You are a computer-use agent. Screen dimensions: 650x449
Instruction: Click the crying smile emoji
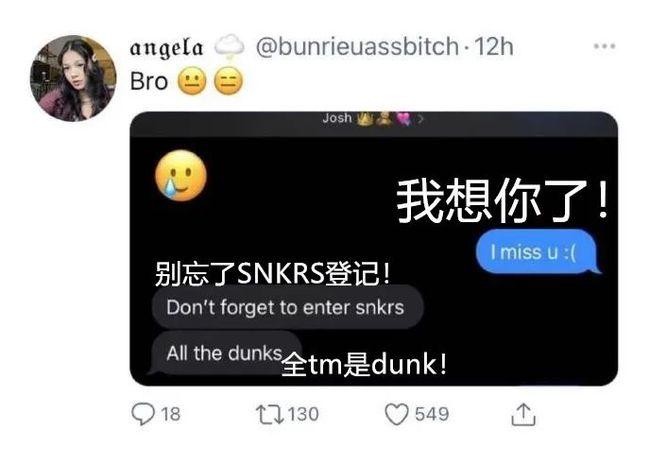pos(181,176)
